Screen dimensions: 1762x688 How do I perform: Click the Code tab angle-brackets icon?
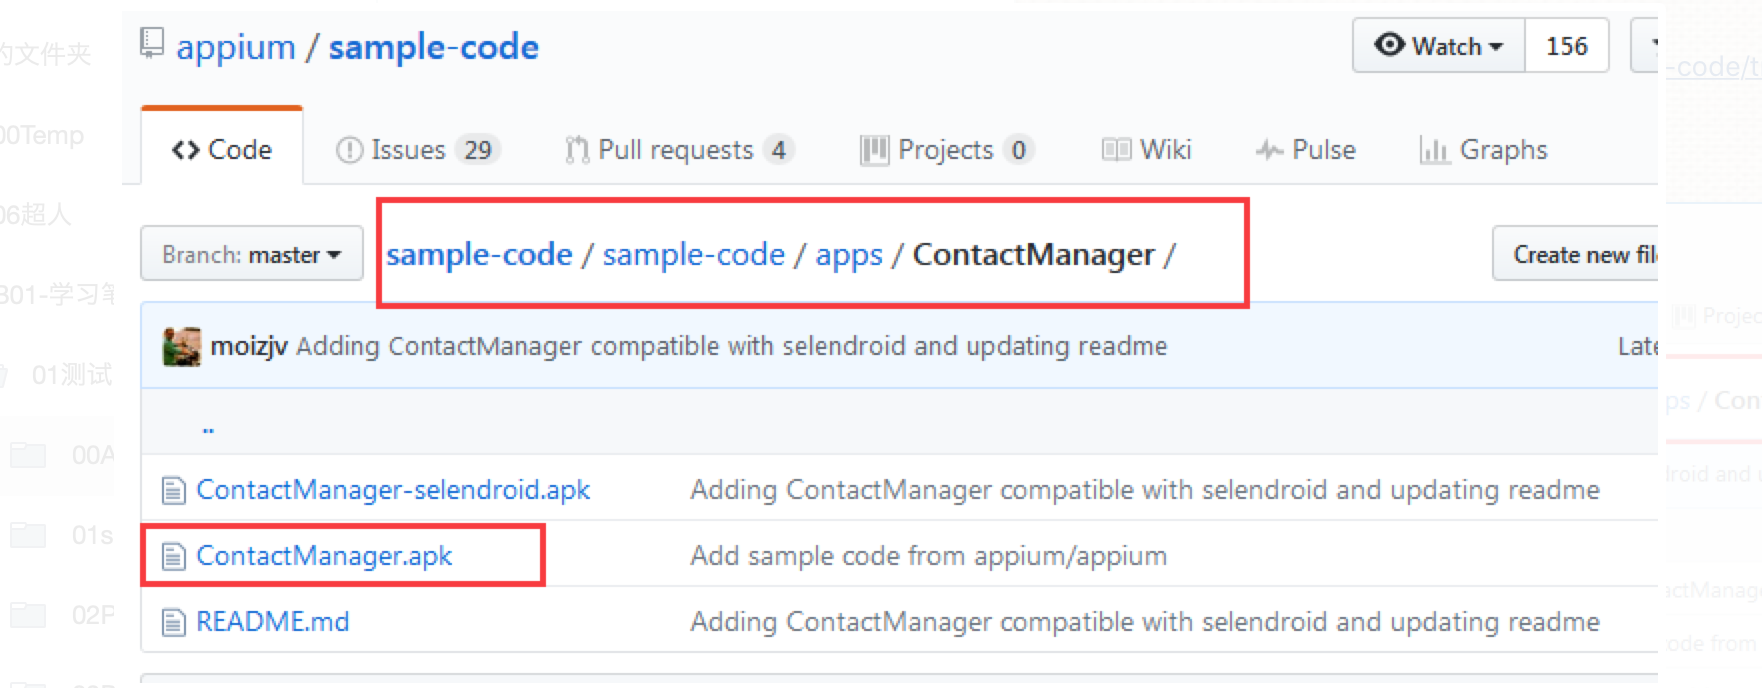point(186,150)
